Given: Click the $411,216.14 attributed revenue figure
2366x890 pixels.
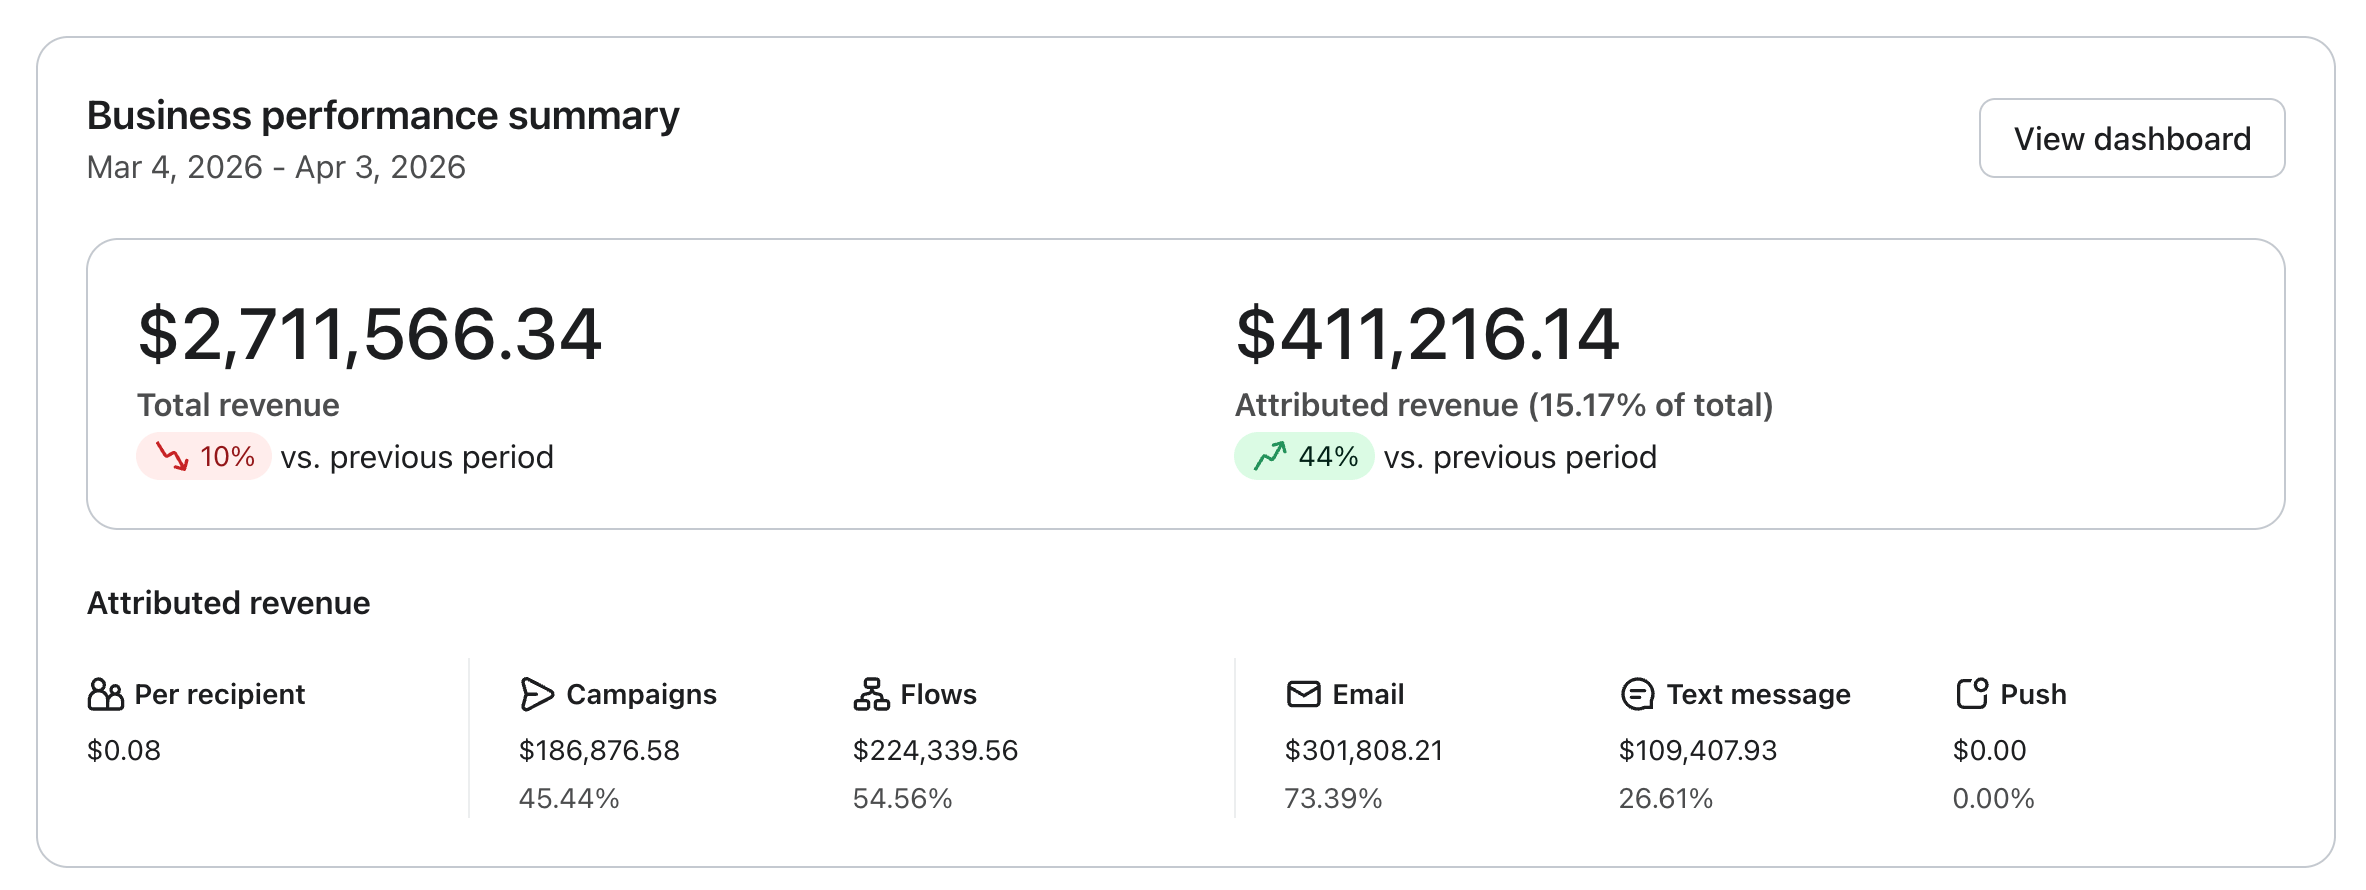Looking at the screenshot, I should pyautogui.click(x=1427, y=334).
